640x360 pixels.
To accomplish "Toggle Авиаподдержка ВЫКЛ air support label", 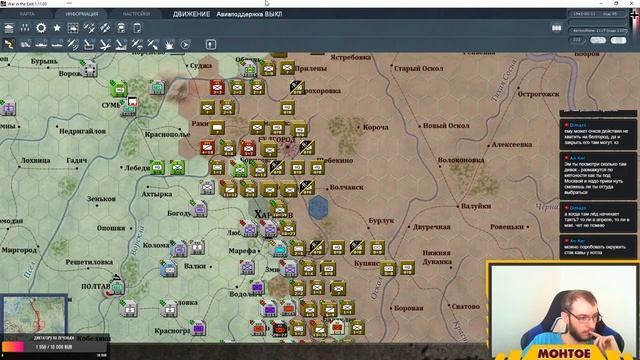I will click(x=249, y=14).
